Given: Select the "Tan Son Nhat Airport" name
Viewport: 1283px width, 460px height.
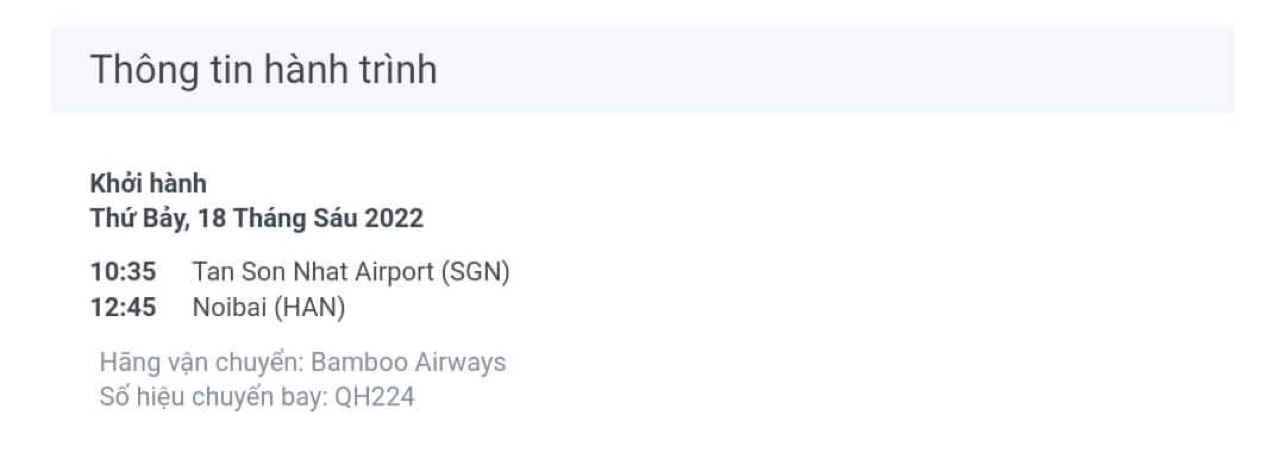Looking at the screenshot, I should click(x=312, y=272).
